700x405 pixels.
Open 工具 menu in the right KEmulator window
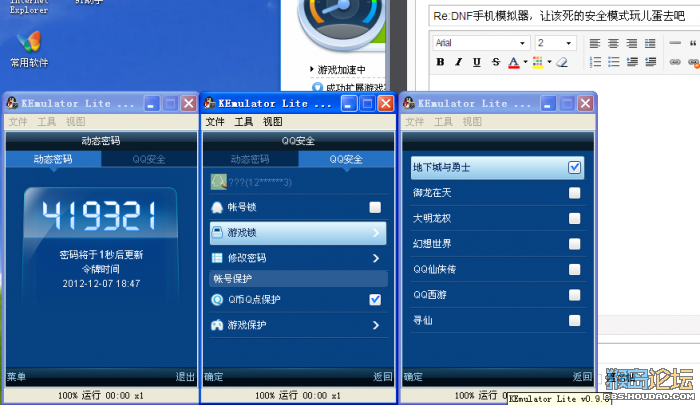pos(443,121)
